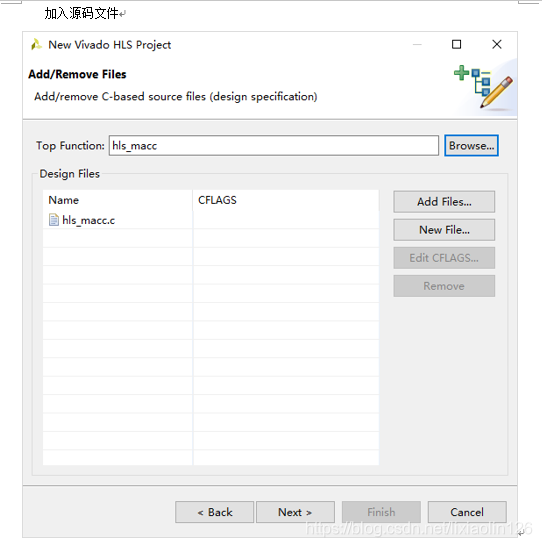This screenshot has width=542, height=547.
Task: Click the Remove button
Action: (x=444, y=286)
